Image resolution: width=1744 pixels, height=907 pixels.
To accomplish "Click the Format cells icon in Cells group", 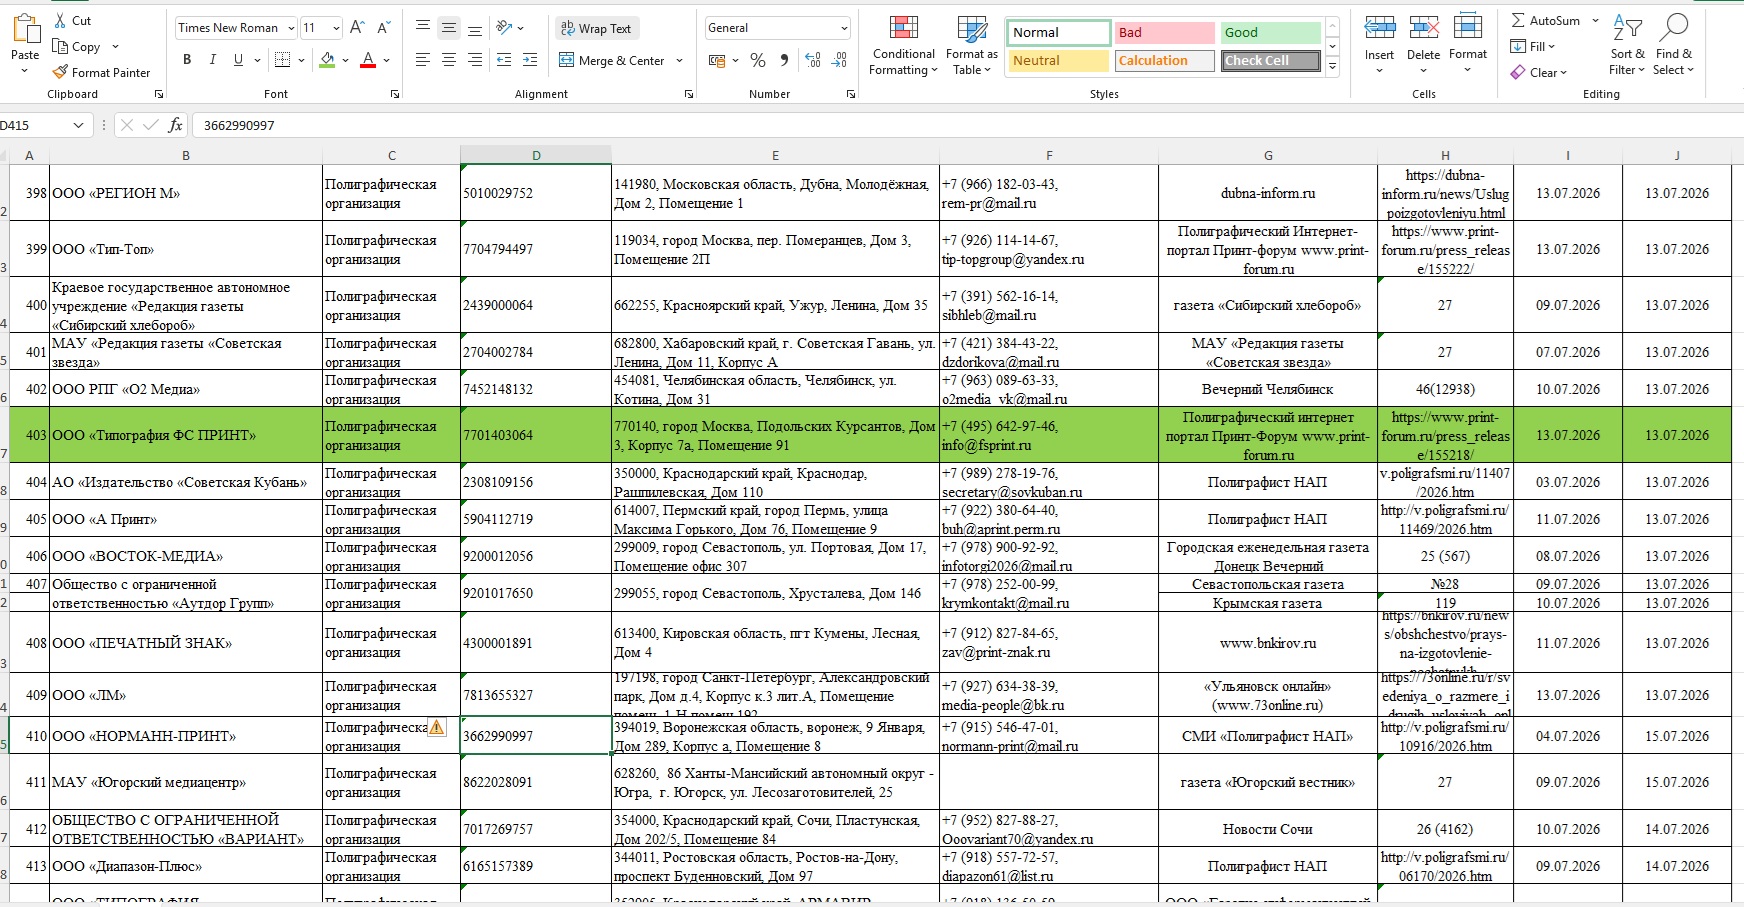I will 1468,28.
